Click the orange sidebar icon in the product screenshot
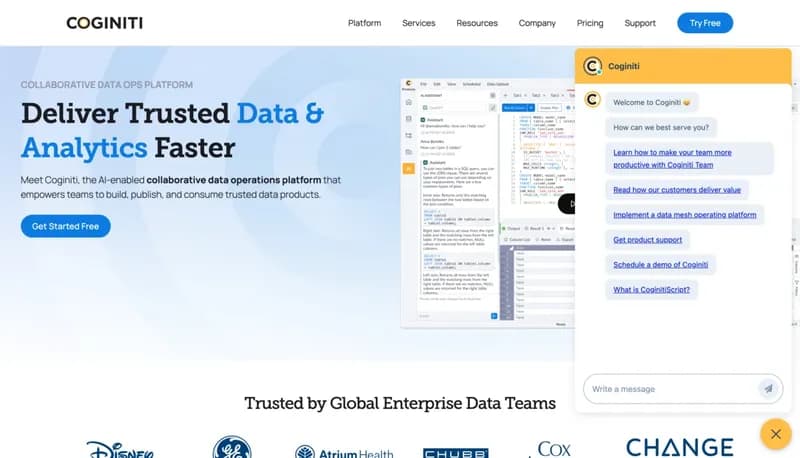 [x=409, y=169]
